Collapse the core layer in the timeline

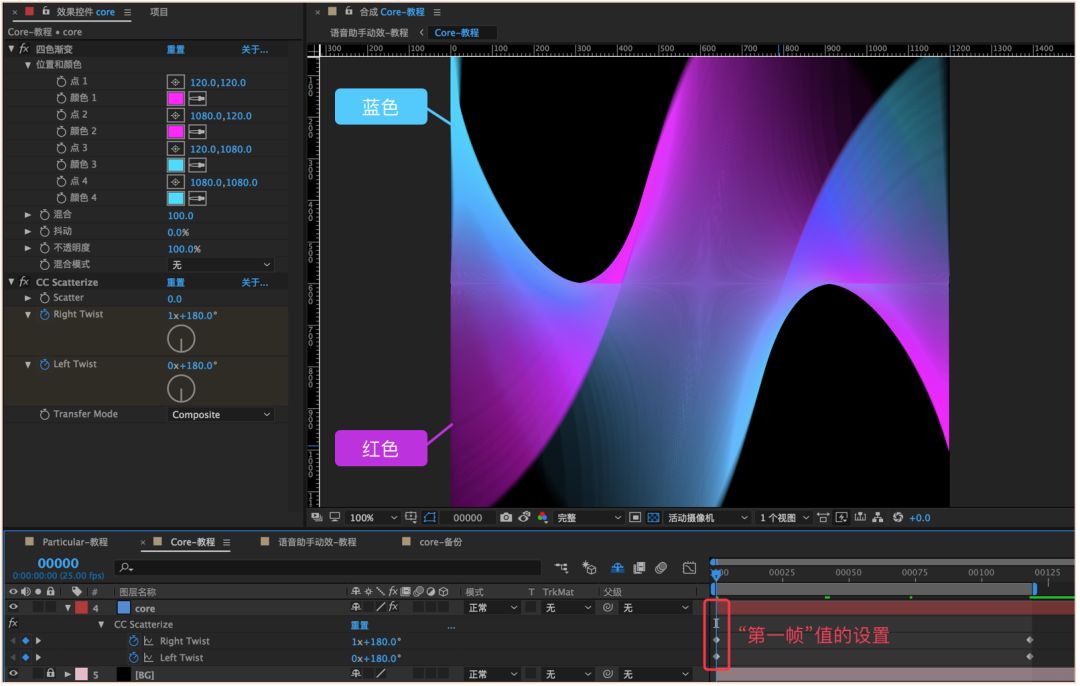click(x=68, y=607)
